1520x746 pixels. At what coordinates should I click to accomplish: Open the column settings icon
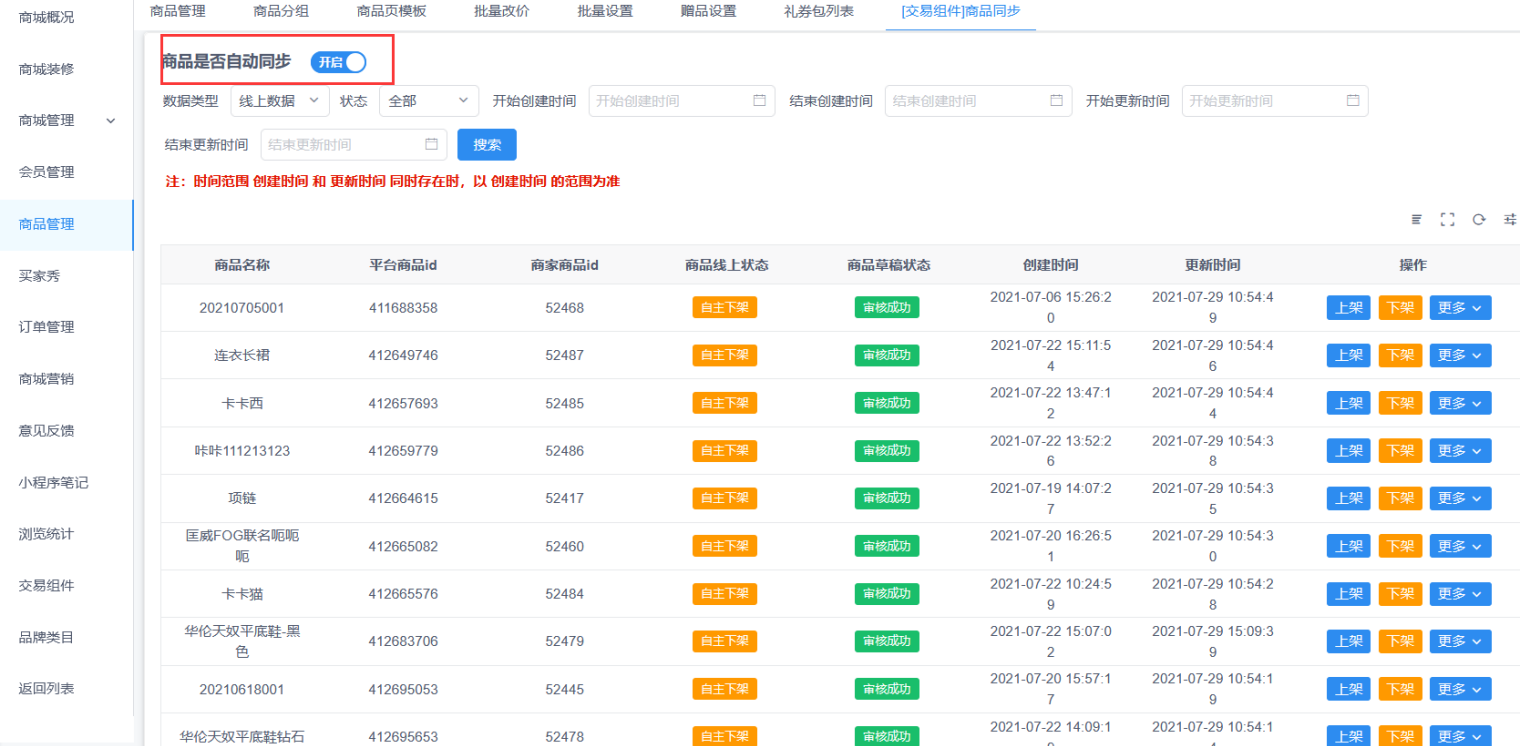coord(1509,220)
